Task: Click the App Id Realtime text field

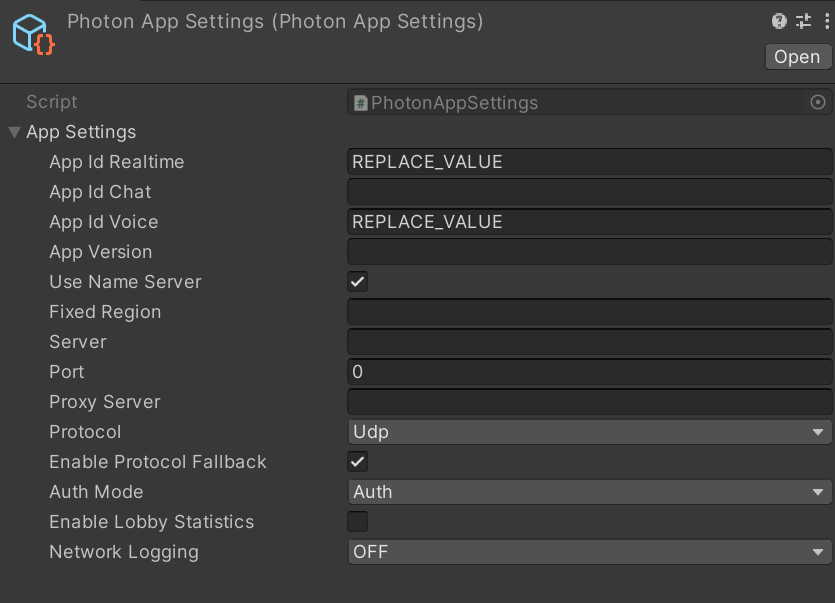Action: 589,162
